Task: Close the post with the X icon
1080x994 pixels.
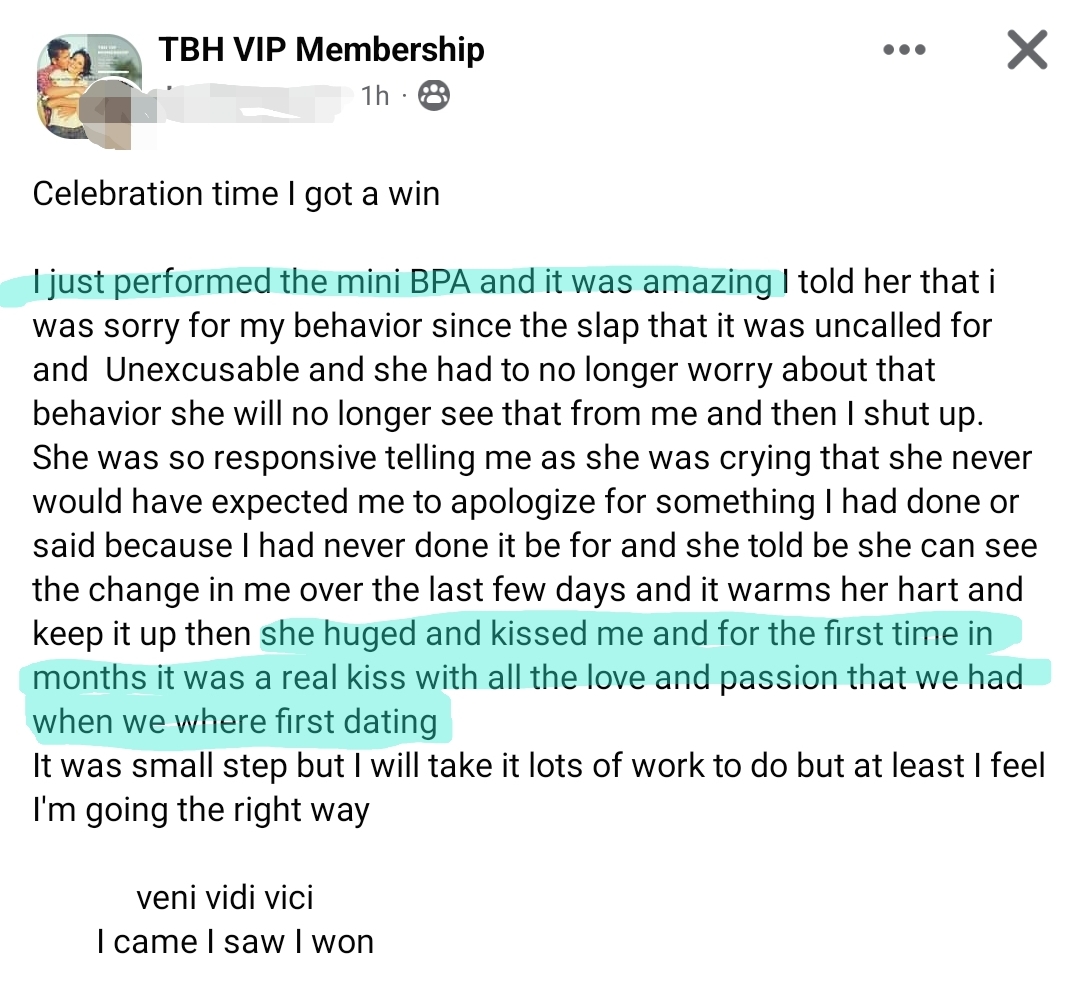Action: (x=1026, y=49)
